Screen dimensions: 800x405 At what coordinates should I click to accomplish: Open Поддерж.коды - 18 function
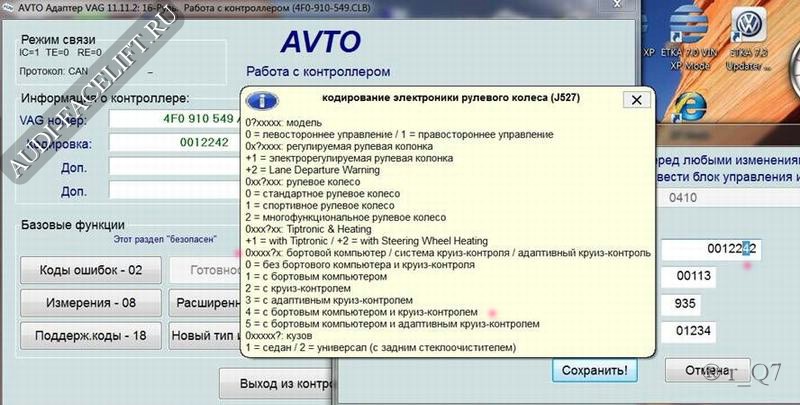click(x=91, y=336)
